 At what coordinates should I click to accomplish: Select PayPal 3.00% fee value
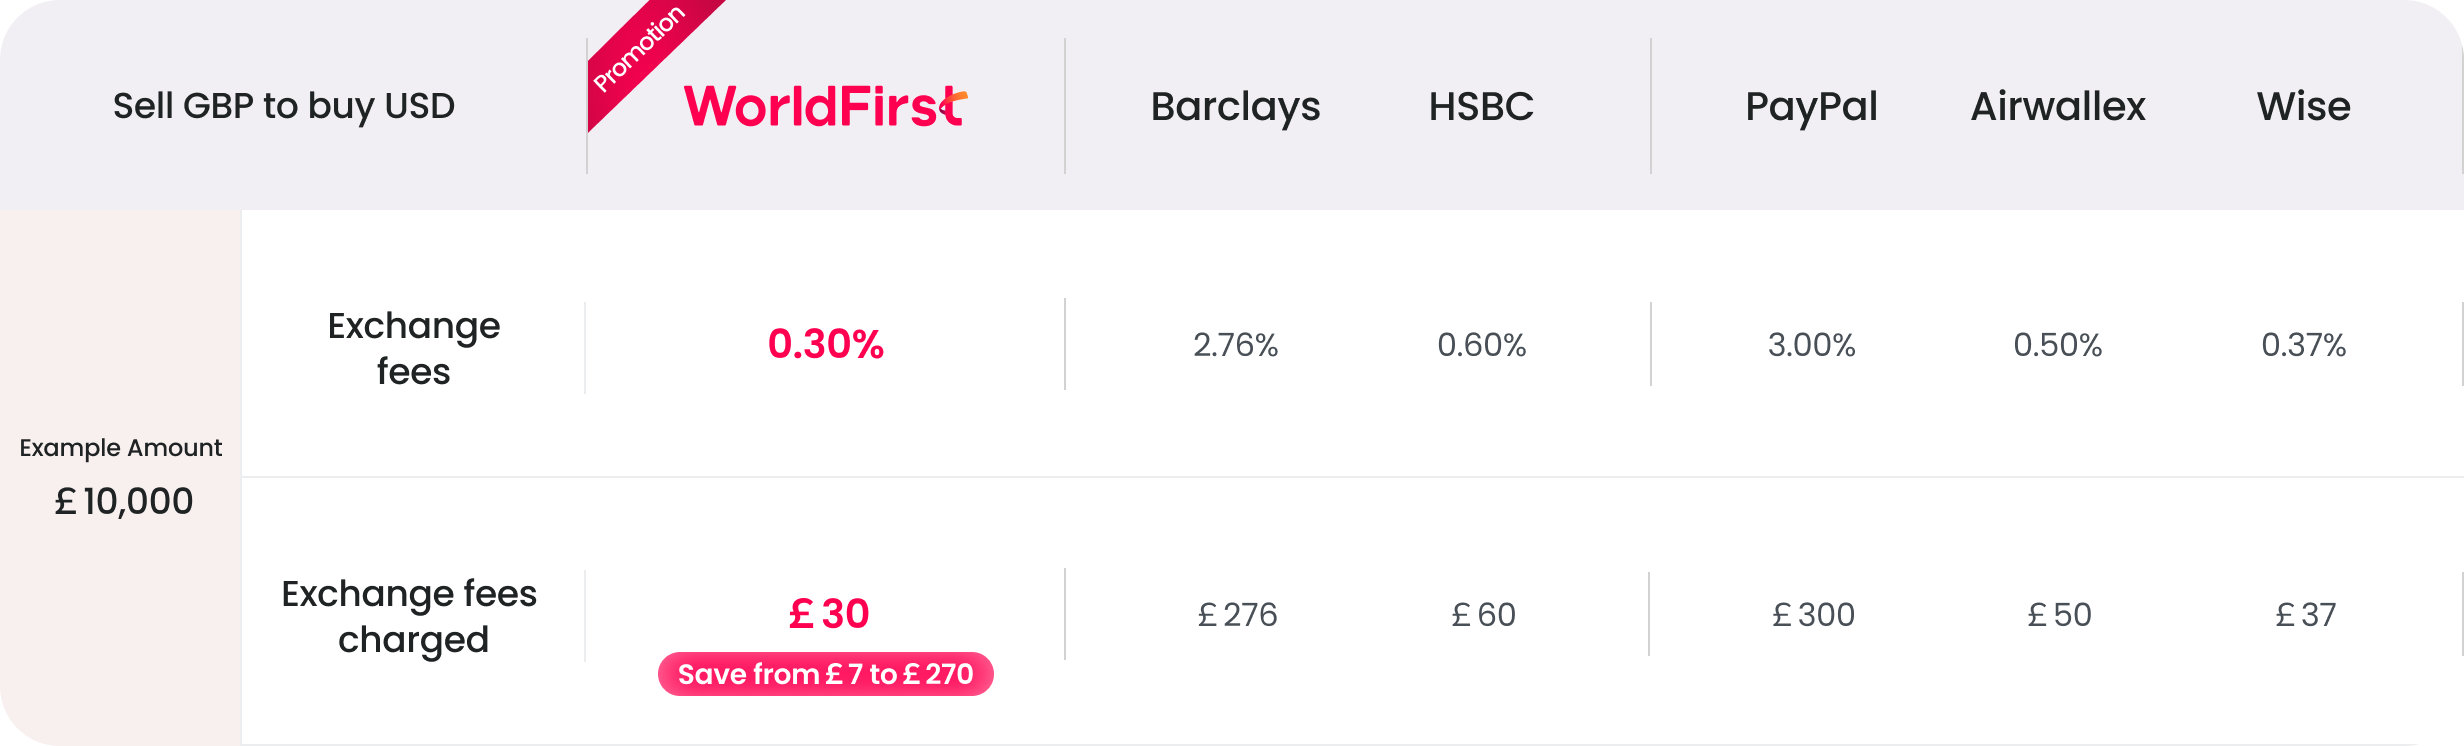(1811, 345)
